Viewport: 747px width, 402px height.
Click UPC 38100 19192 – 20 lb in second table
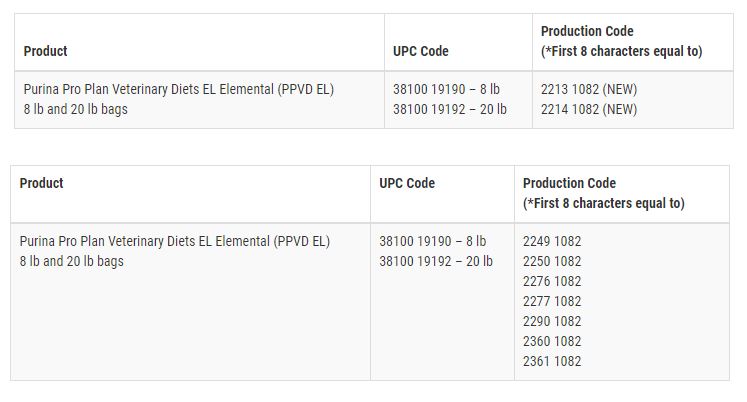(436, 261)
